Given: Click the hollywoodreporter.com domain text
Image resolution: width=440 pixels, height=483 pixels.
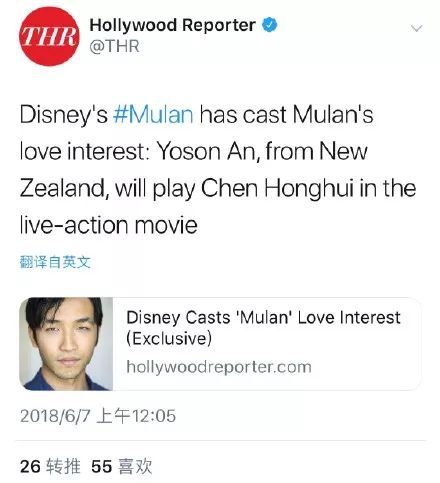Looking at the screenshot, I should [219, 367].
